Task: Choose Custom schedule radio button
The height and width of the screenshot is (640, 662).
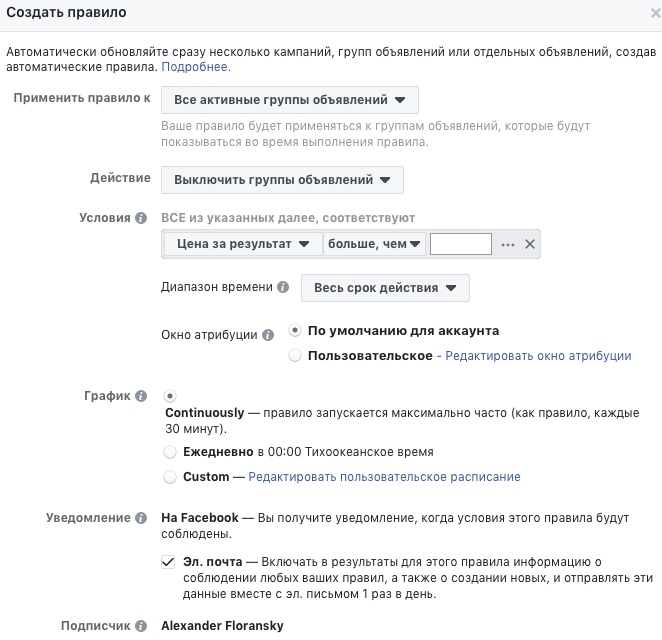Action: pyautogui.click(x=170, y=477)
